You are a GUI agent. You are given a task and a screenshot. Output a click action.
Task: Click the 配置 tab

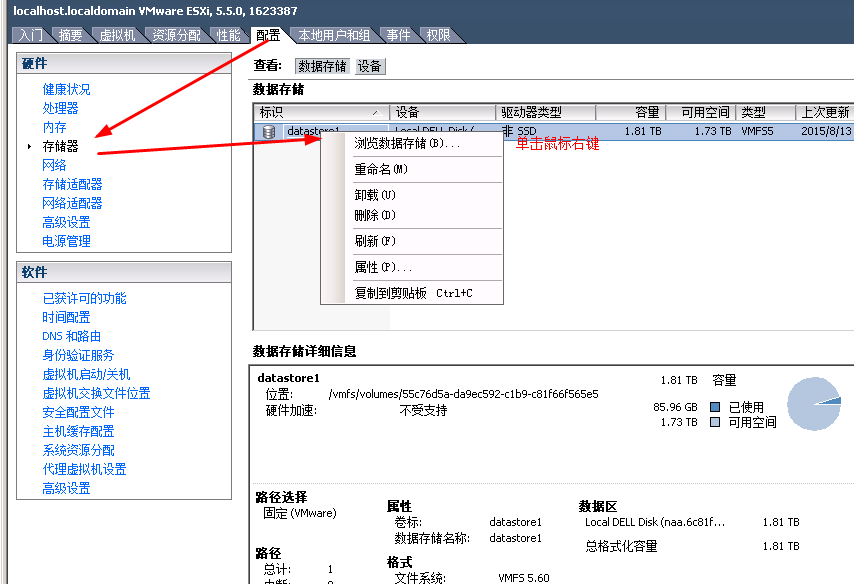point(268,35)
